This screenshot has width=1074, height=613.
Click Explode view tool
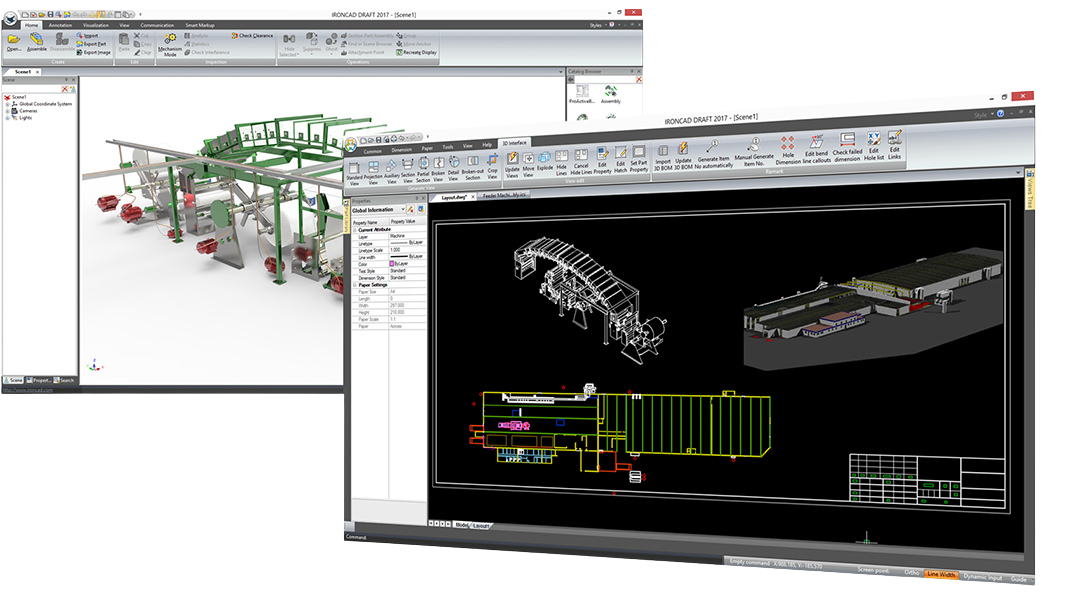(x=545, y=162)
